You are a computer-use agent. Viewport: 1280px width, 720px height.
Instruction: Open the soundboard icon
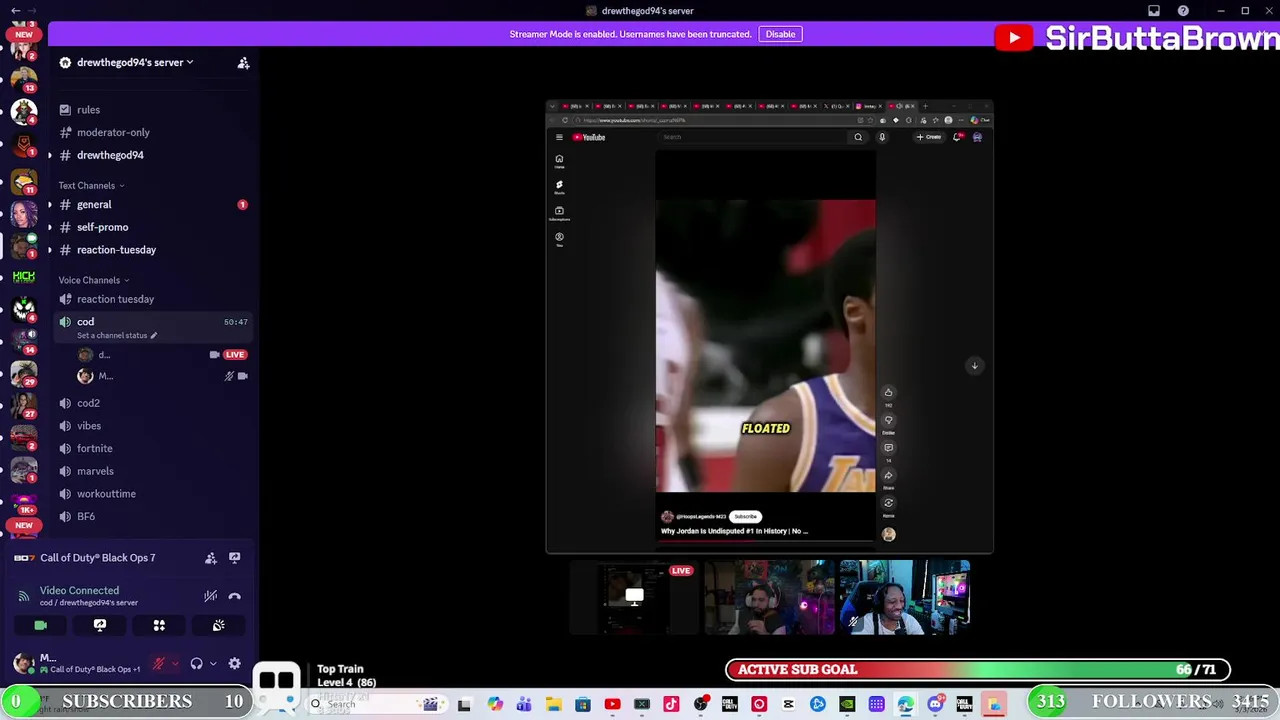coord(219,625)
